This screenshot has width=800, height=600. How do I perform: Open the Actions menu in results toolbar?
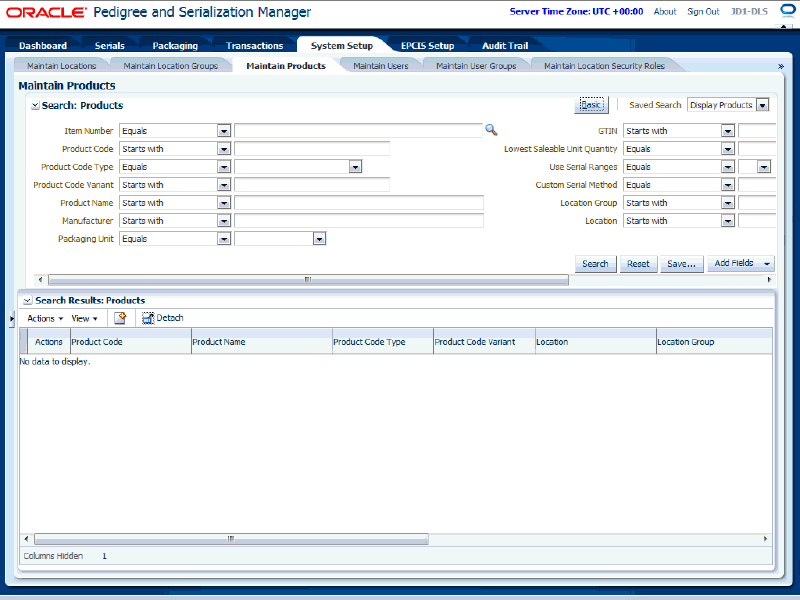click(45, 318)
